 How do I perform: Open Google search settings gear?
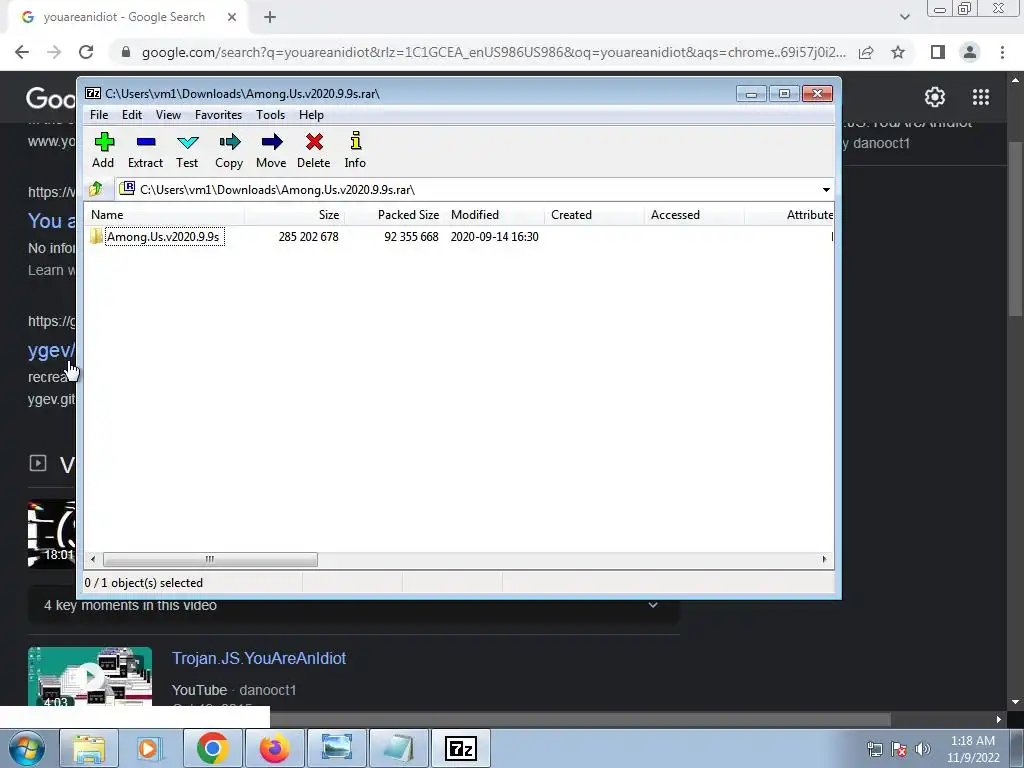click(935, 97)
